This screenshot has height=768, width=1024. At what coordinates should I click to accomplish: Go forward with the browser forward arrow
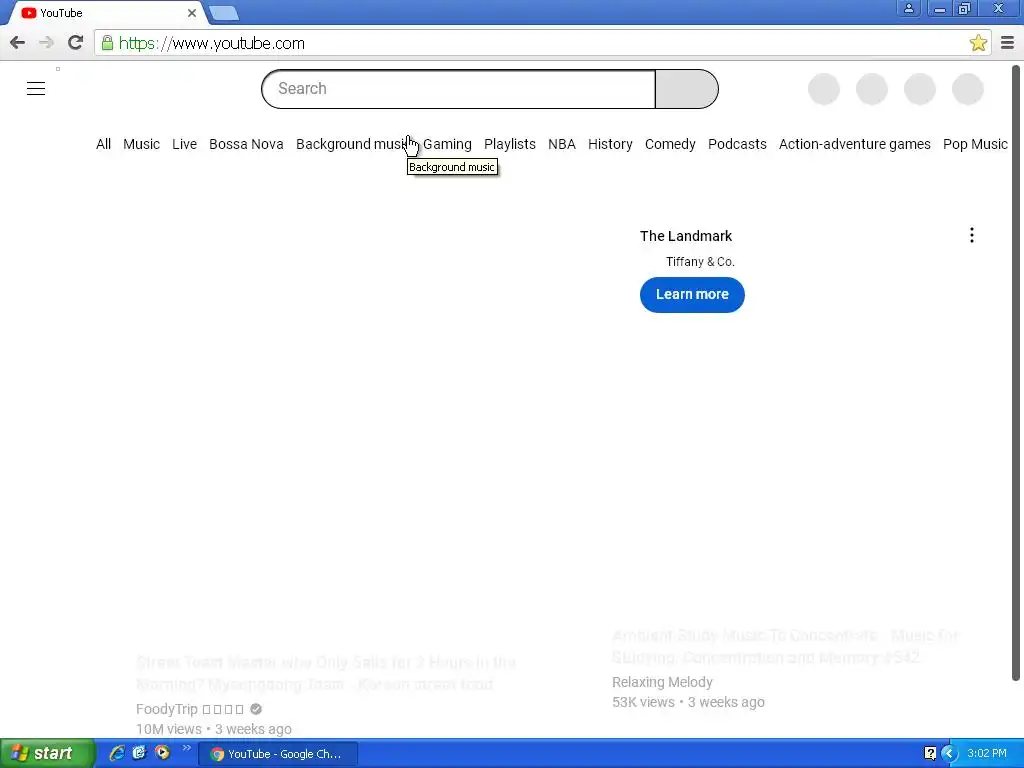tap(46, 43)
